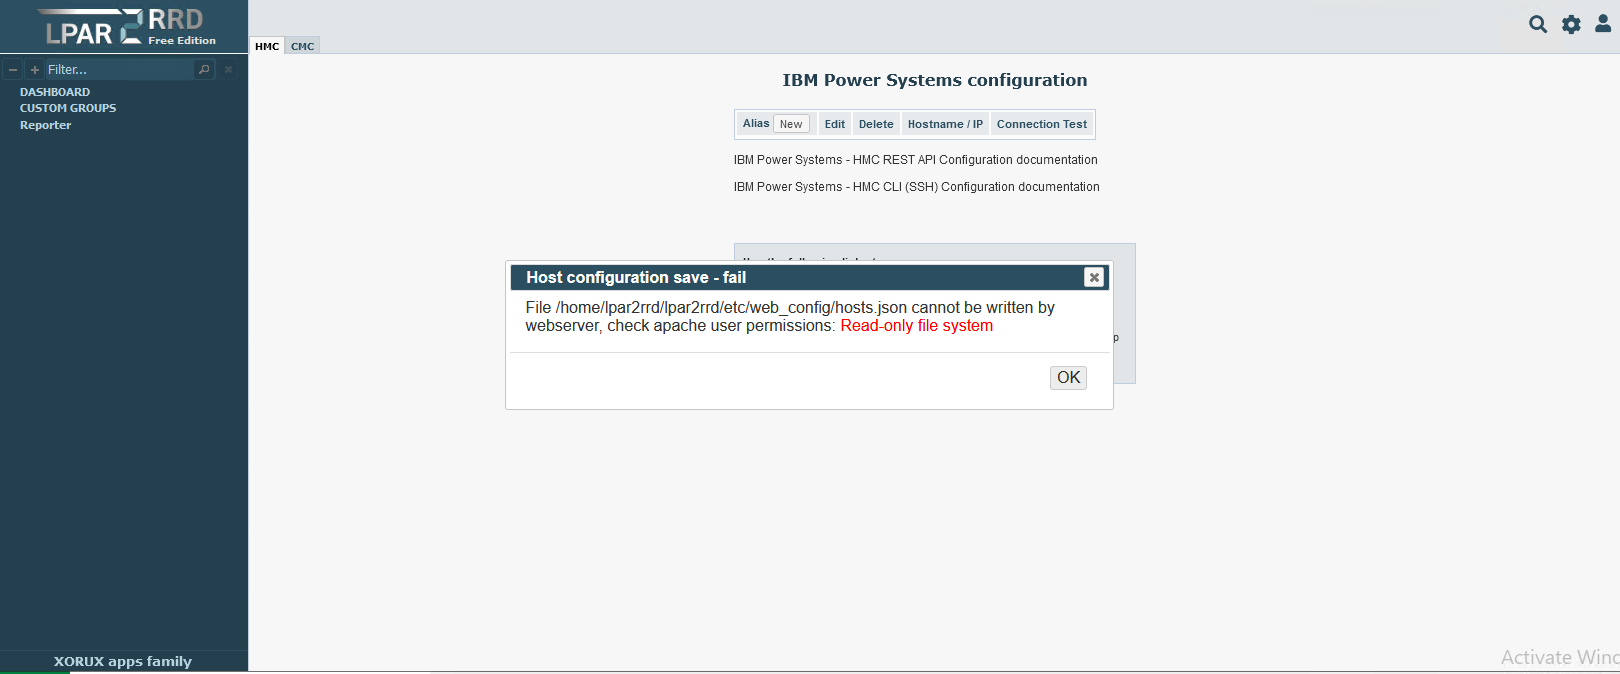Viewport: 1620px width, 674px height.
Task: Switch to the HMC tab
Action: coord(267,46)
